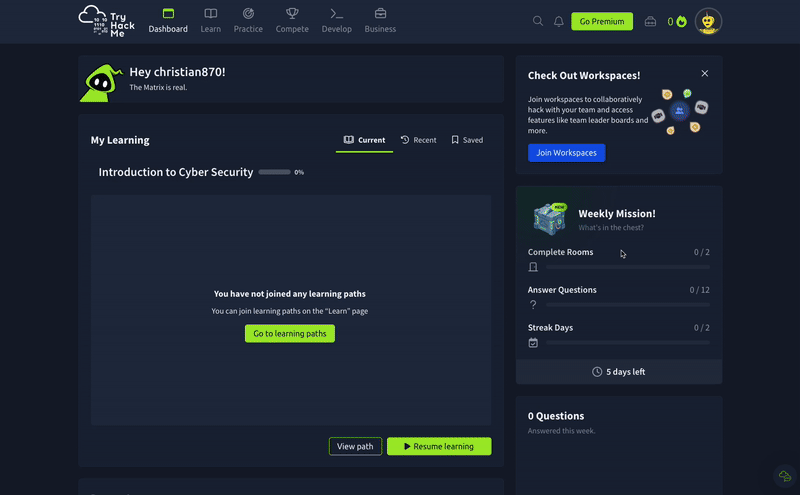Click the Resume learning button
Screen dimensions: 800x495
pyautogui.click(x=439, y=447)
